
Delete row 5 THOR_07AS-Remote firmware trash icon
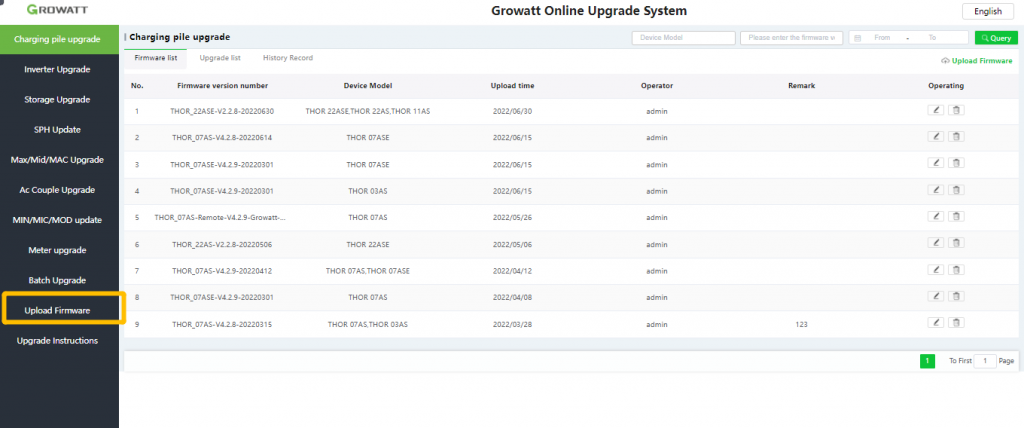click(956, 216)
